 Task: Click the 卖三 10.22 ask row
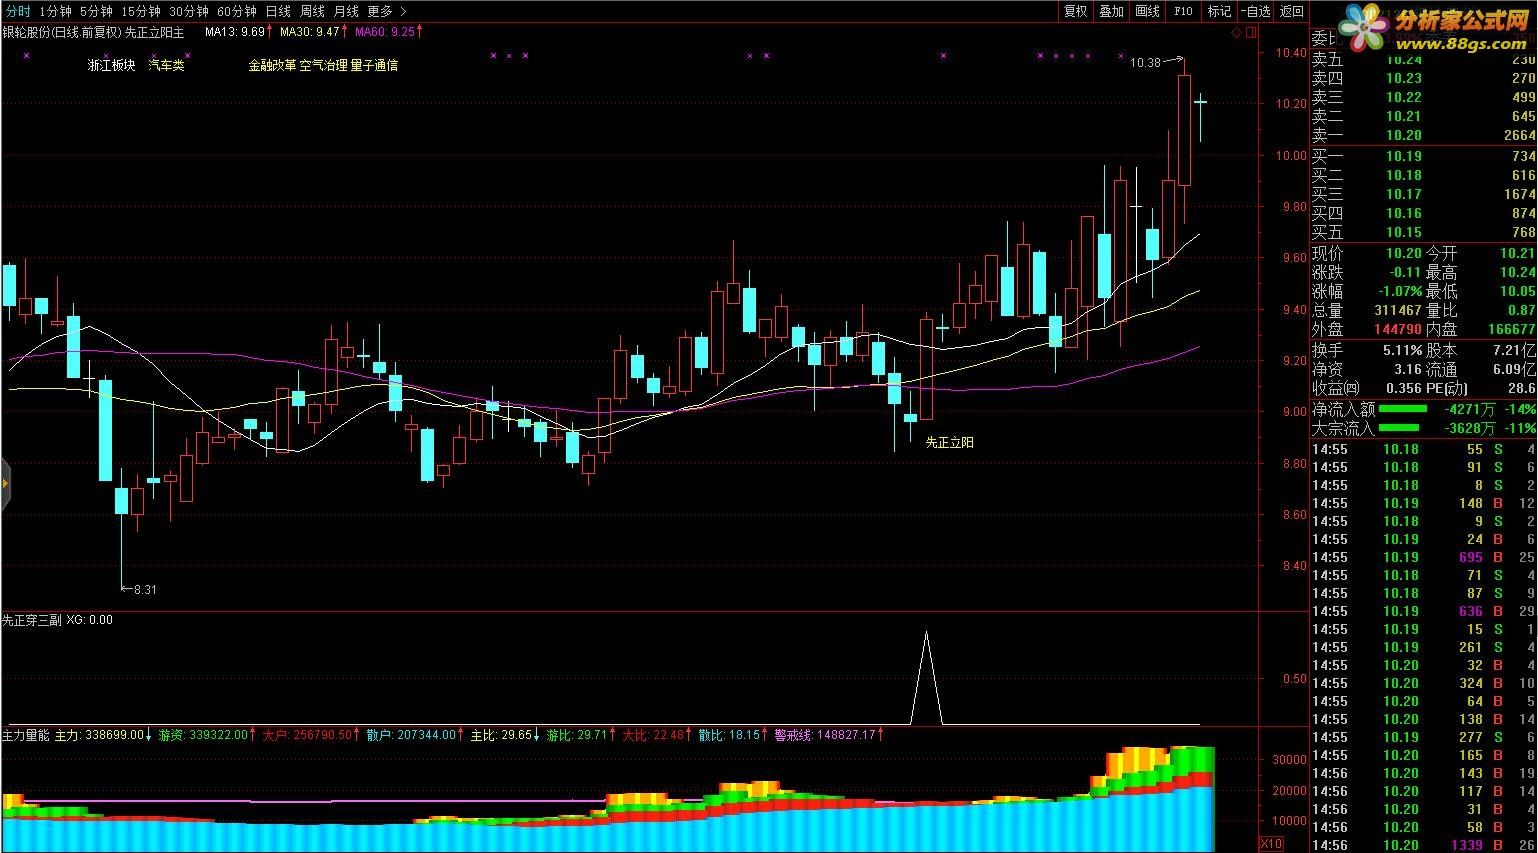pos(1423,97)
